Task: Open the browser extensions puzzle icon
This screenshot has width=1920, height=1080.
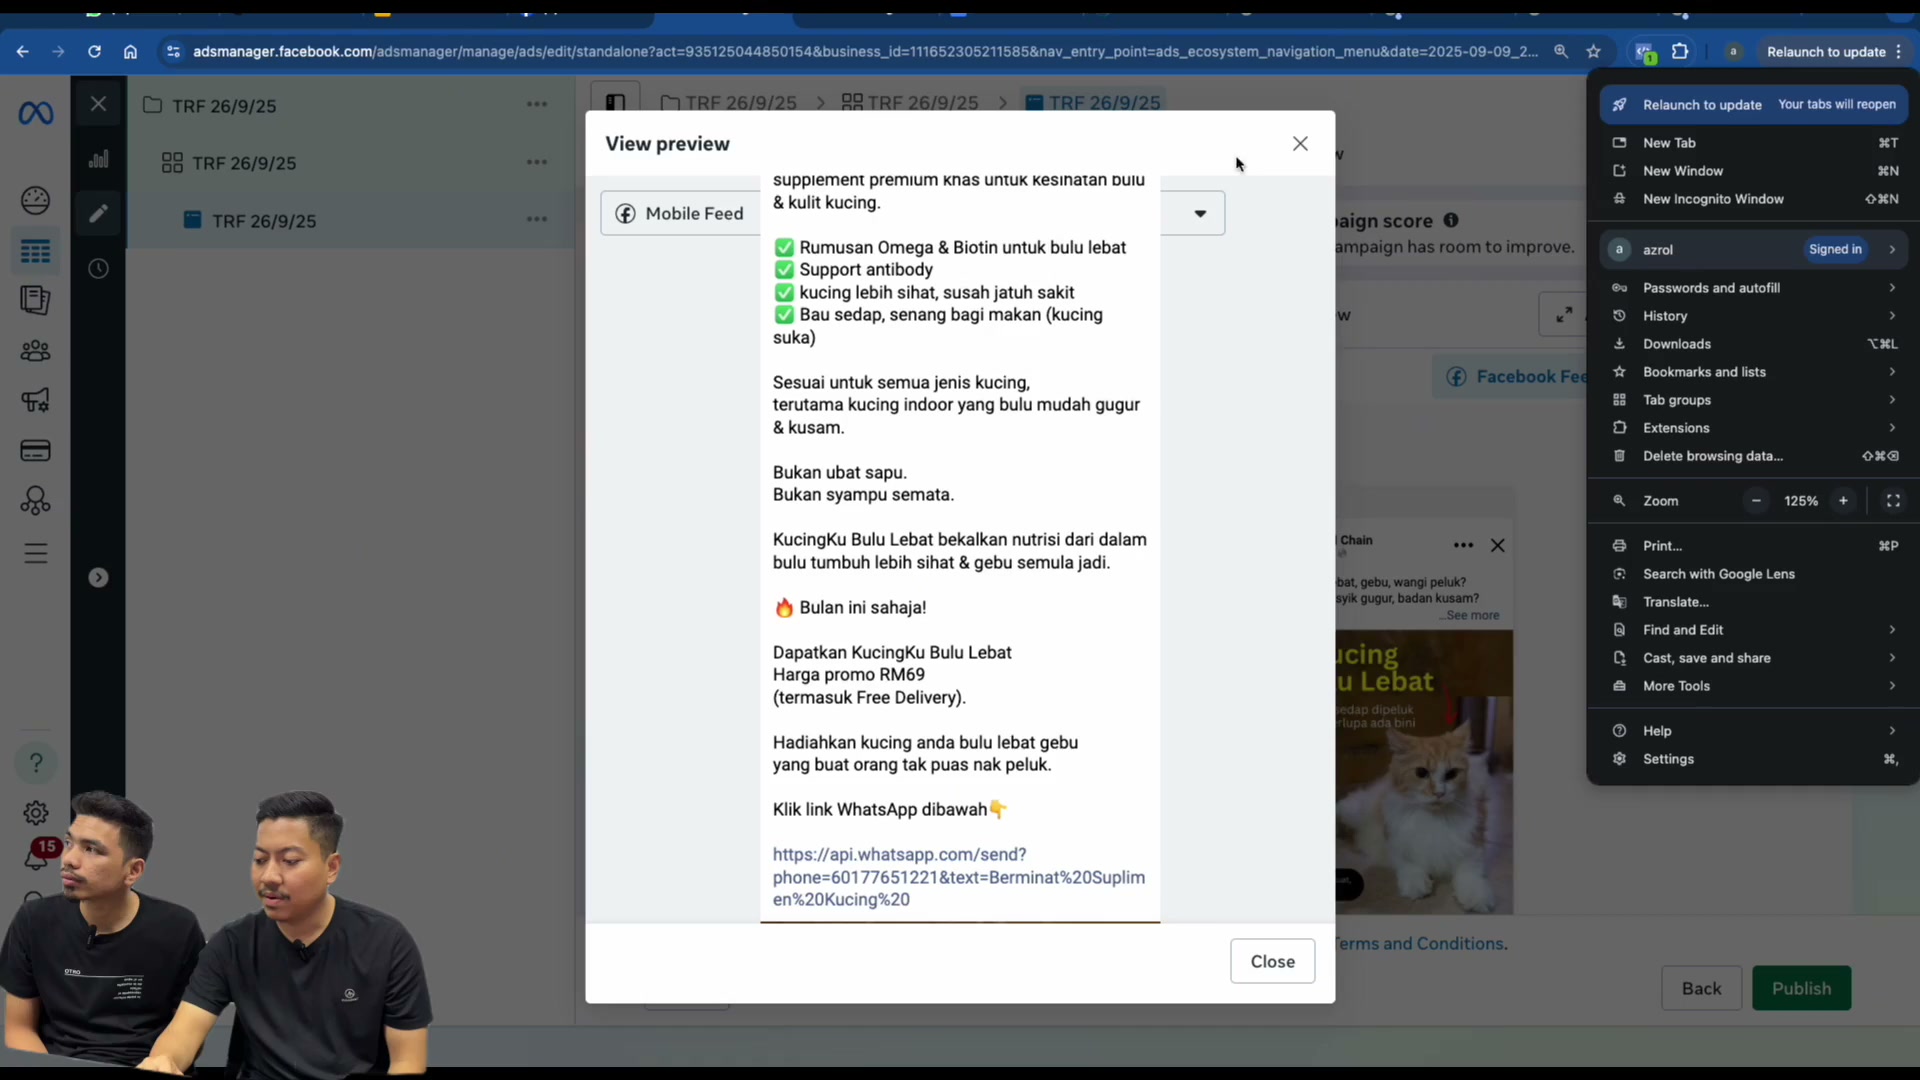Action: click(1680, 52)
